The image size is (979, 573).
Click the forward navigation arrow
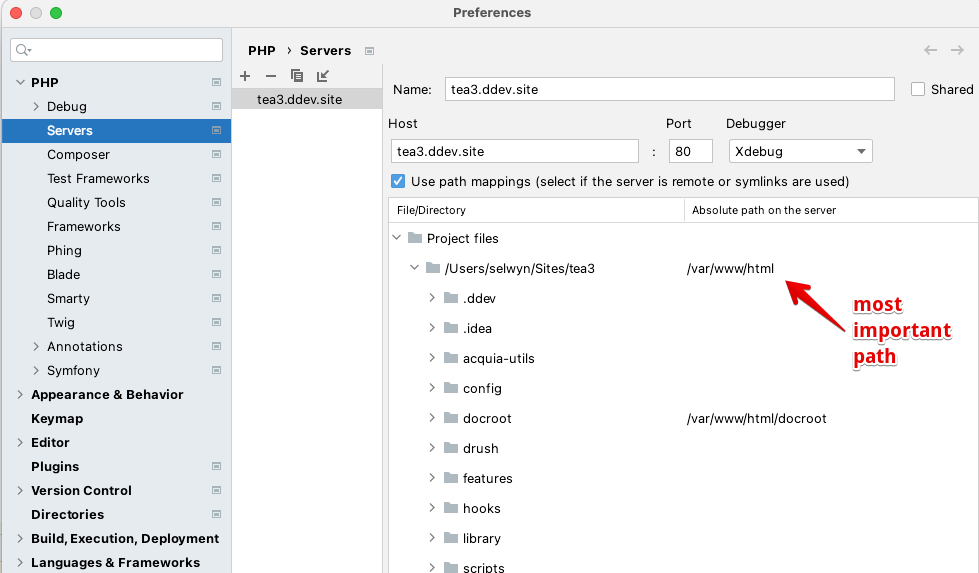point(957,50)
